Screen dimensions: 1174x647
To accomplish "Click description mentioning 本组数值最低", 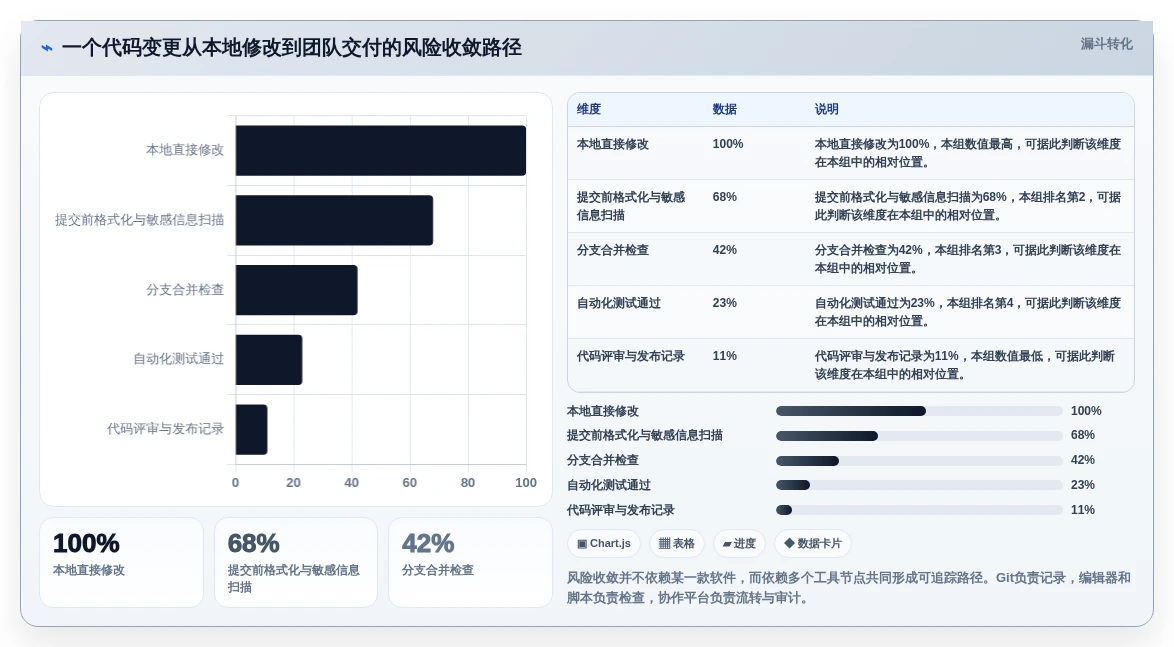I will [x=964, y=365].
